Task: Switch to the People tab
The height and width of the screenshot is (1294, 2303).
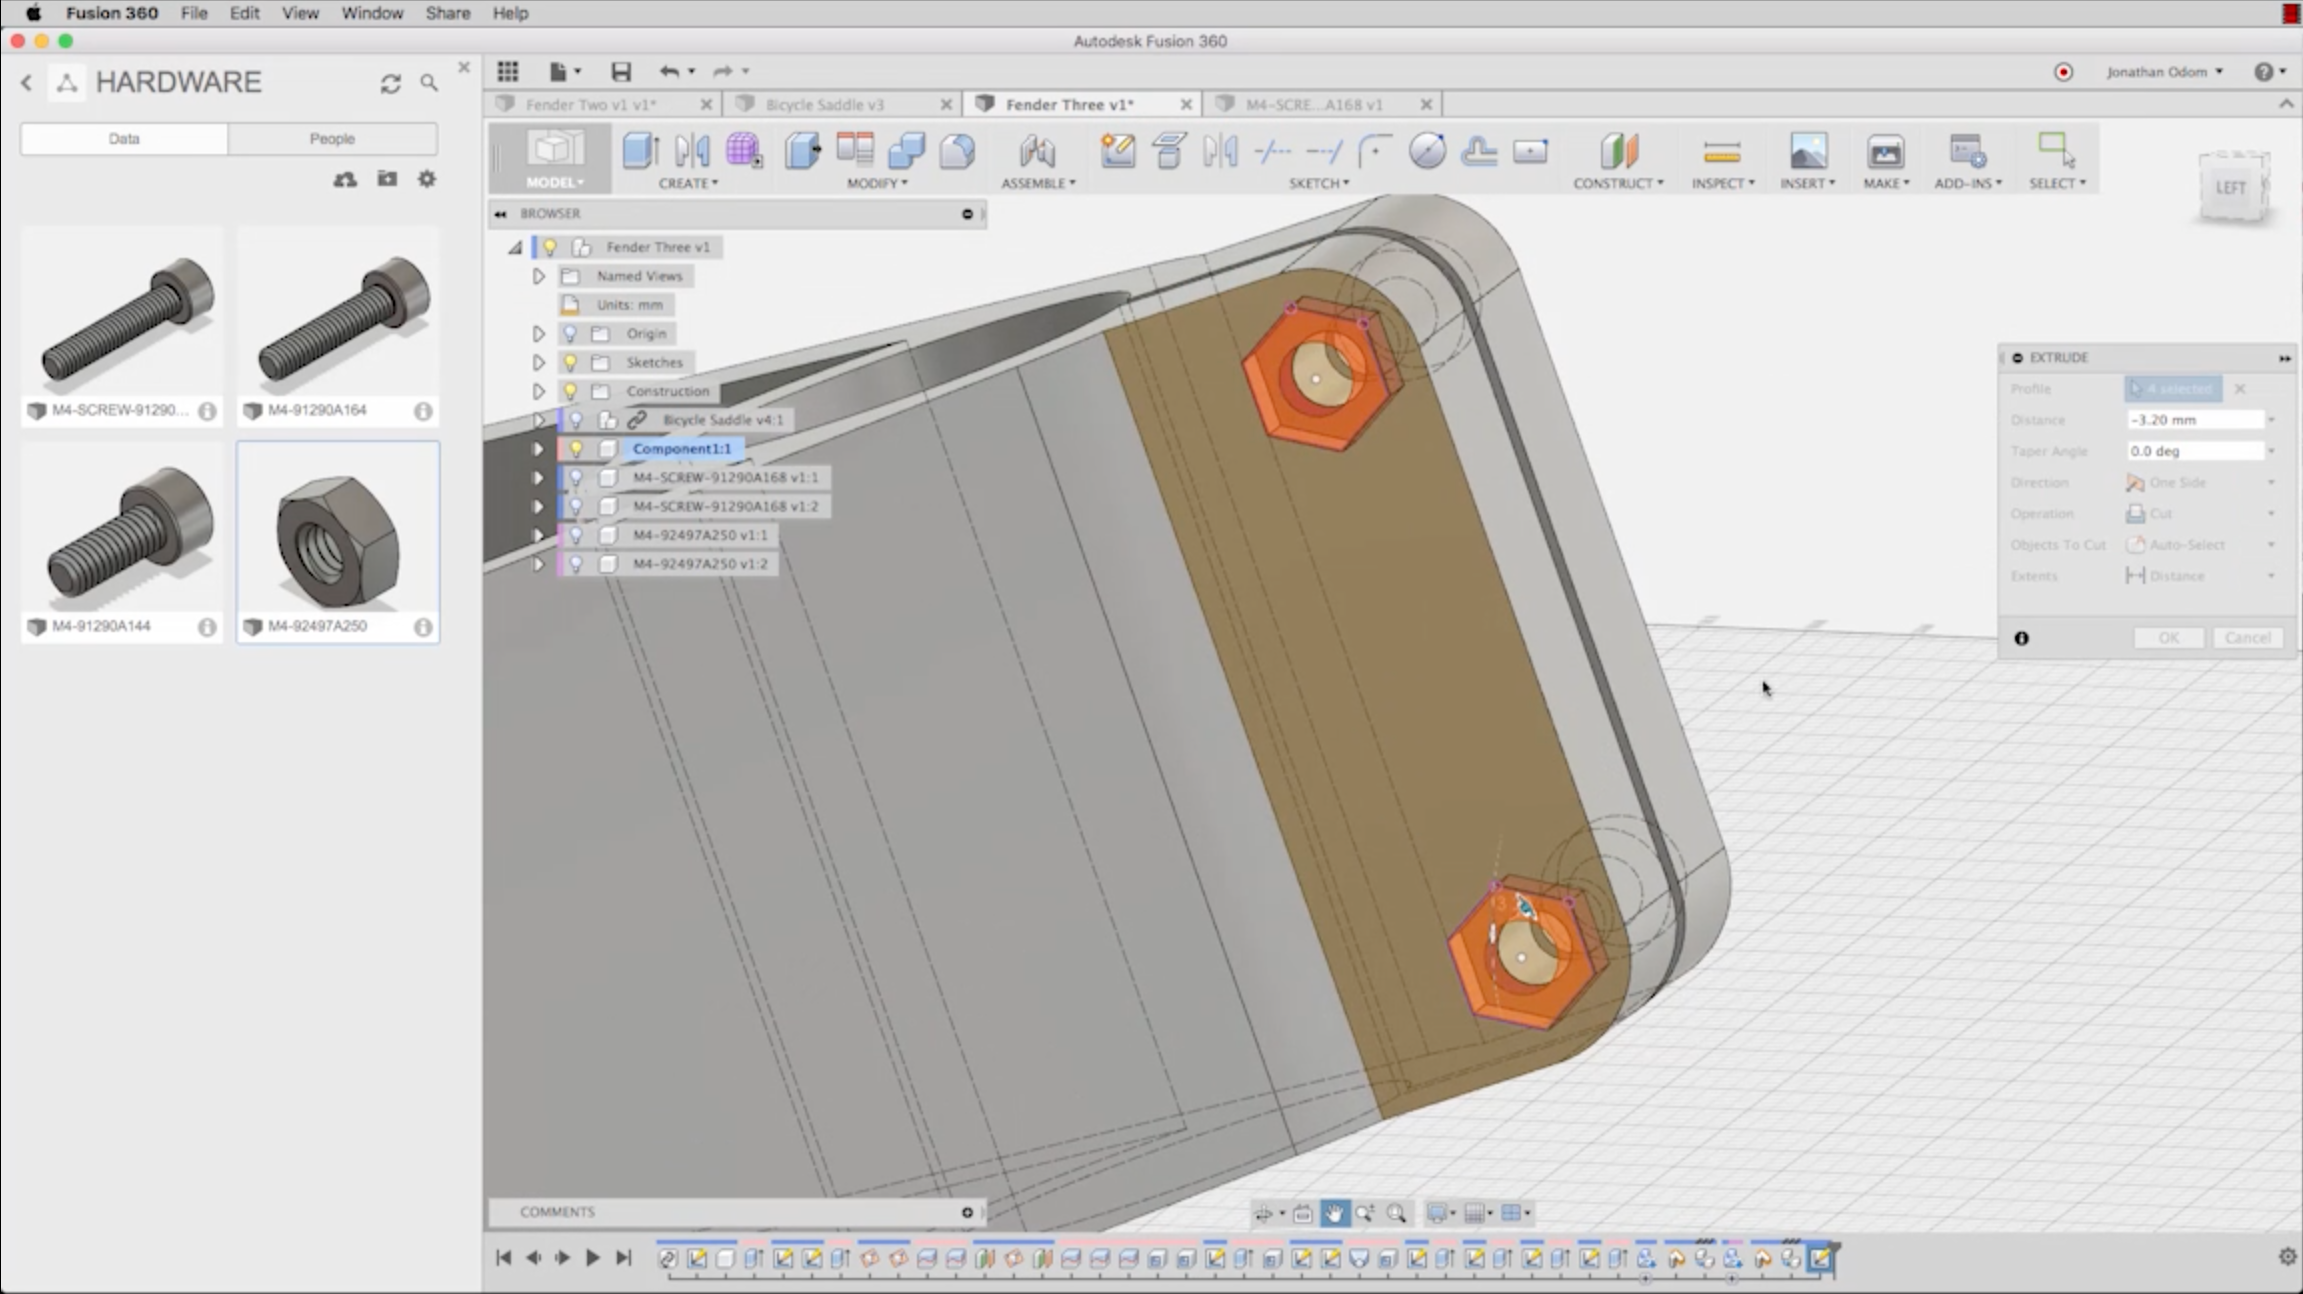Action: click(x=332, y=139)
